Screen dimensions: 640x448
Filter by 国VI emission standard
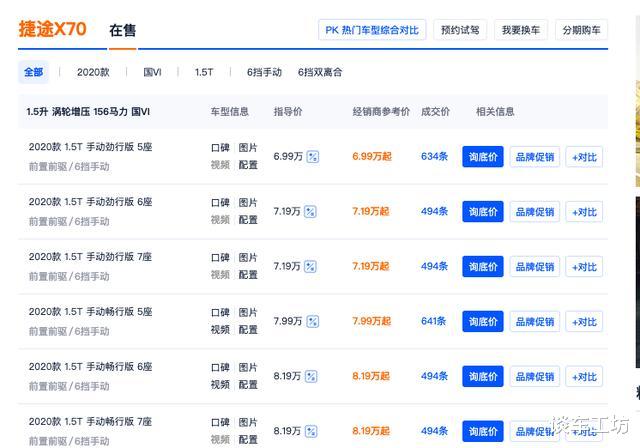pyautogui.click(x=152, y=72)
